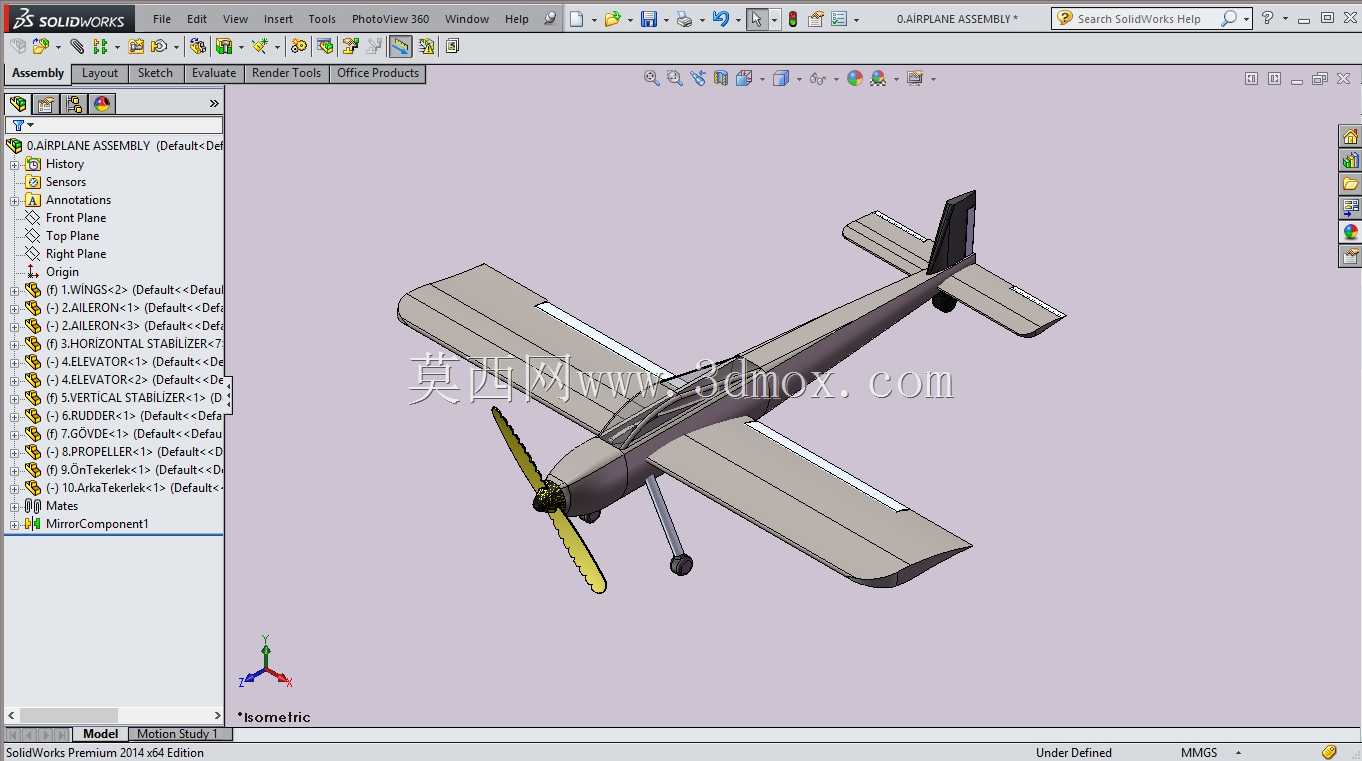Switch to the Render Tools tab
The height and width of the screenshot is (761, 1362).
tap(287, 73)
